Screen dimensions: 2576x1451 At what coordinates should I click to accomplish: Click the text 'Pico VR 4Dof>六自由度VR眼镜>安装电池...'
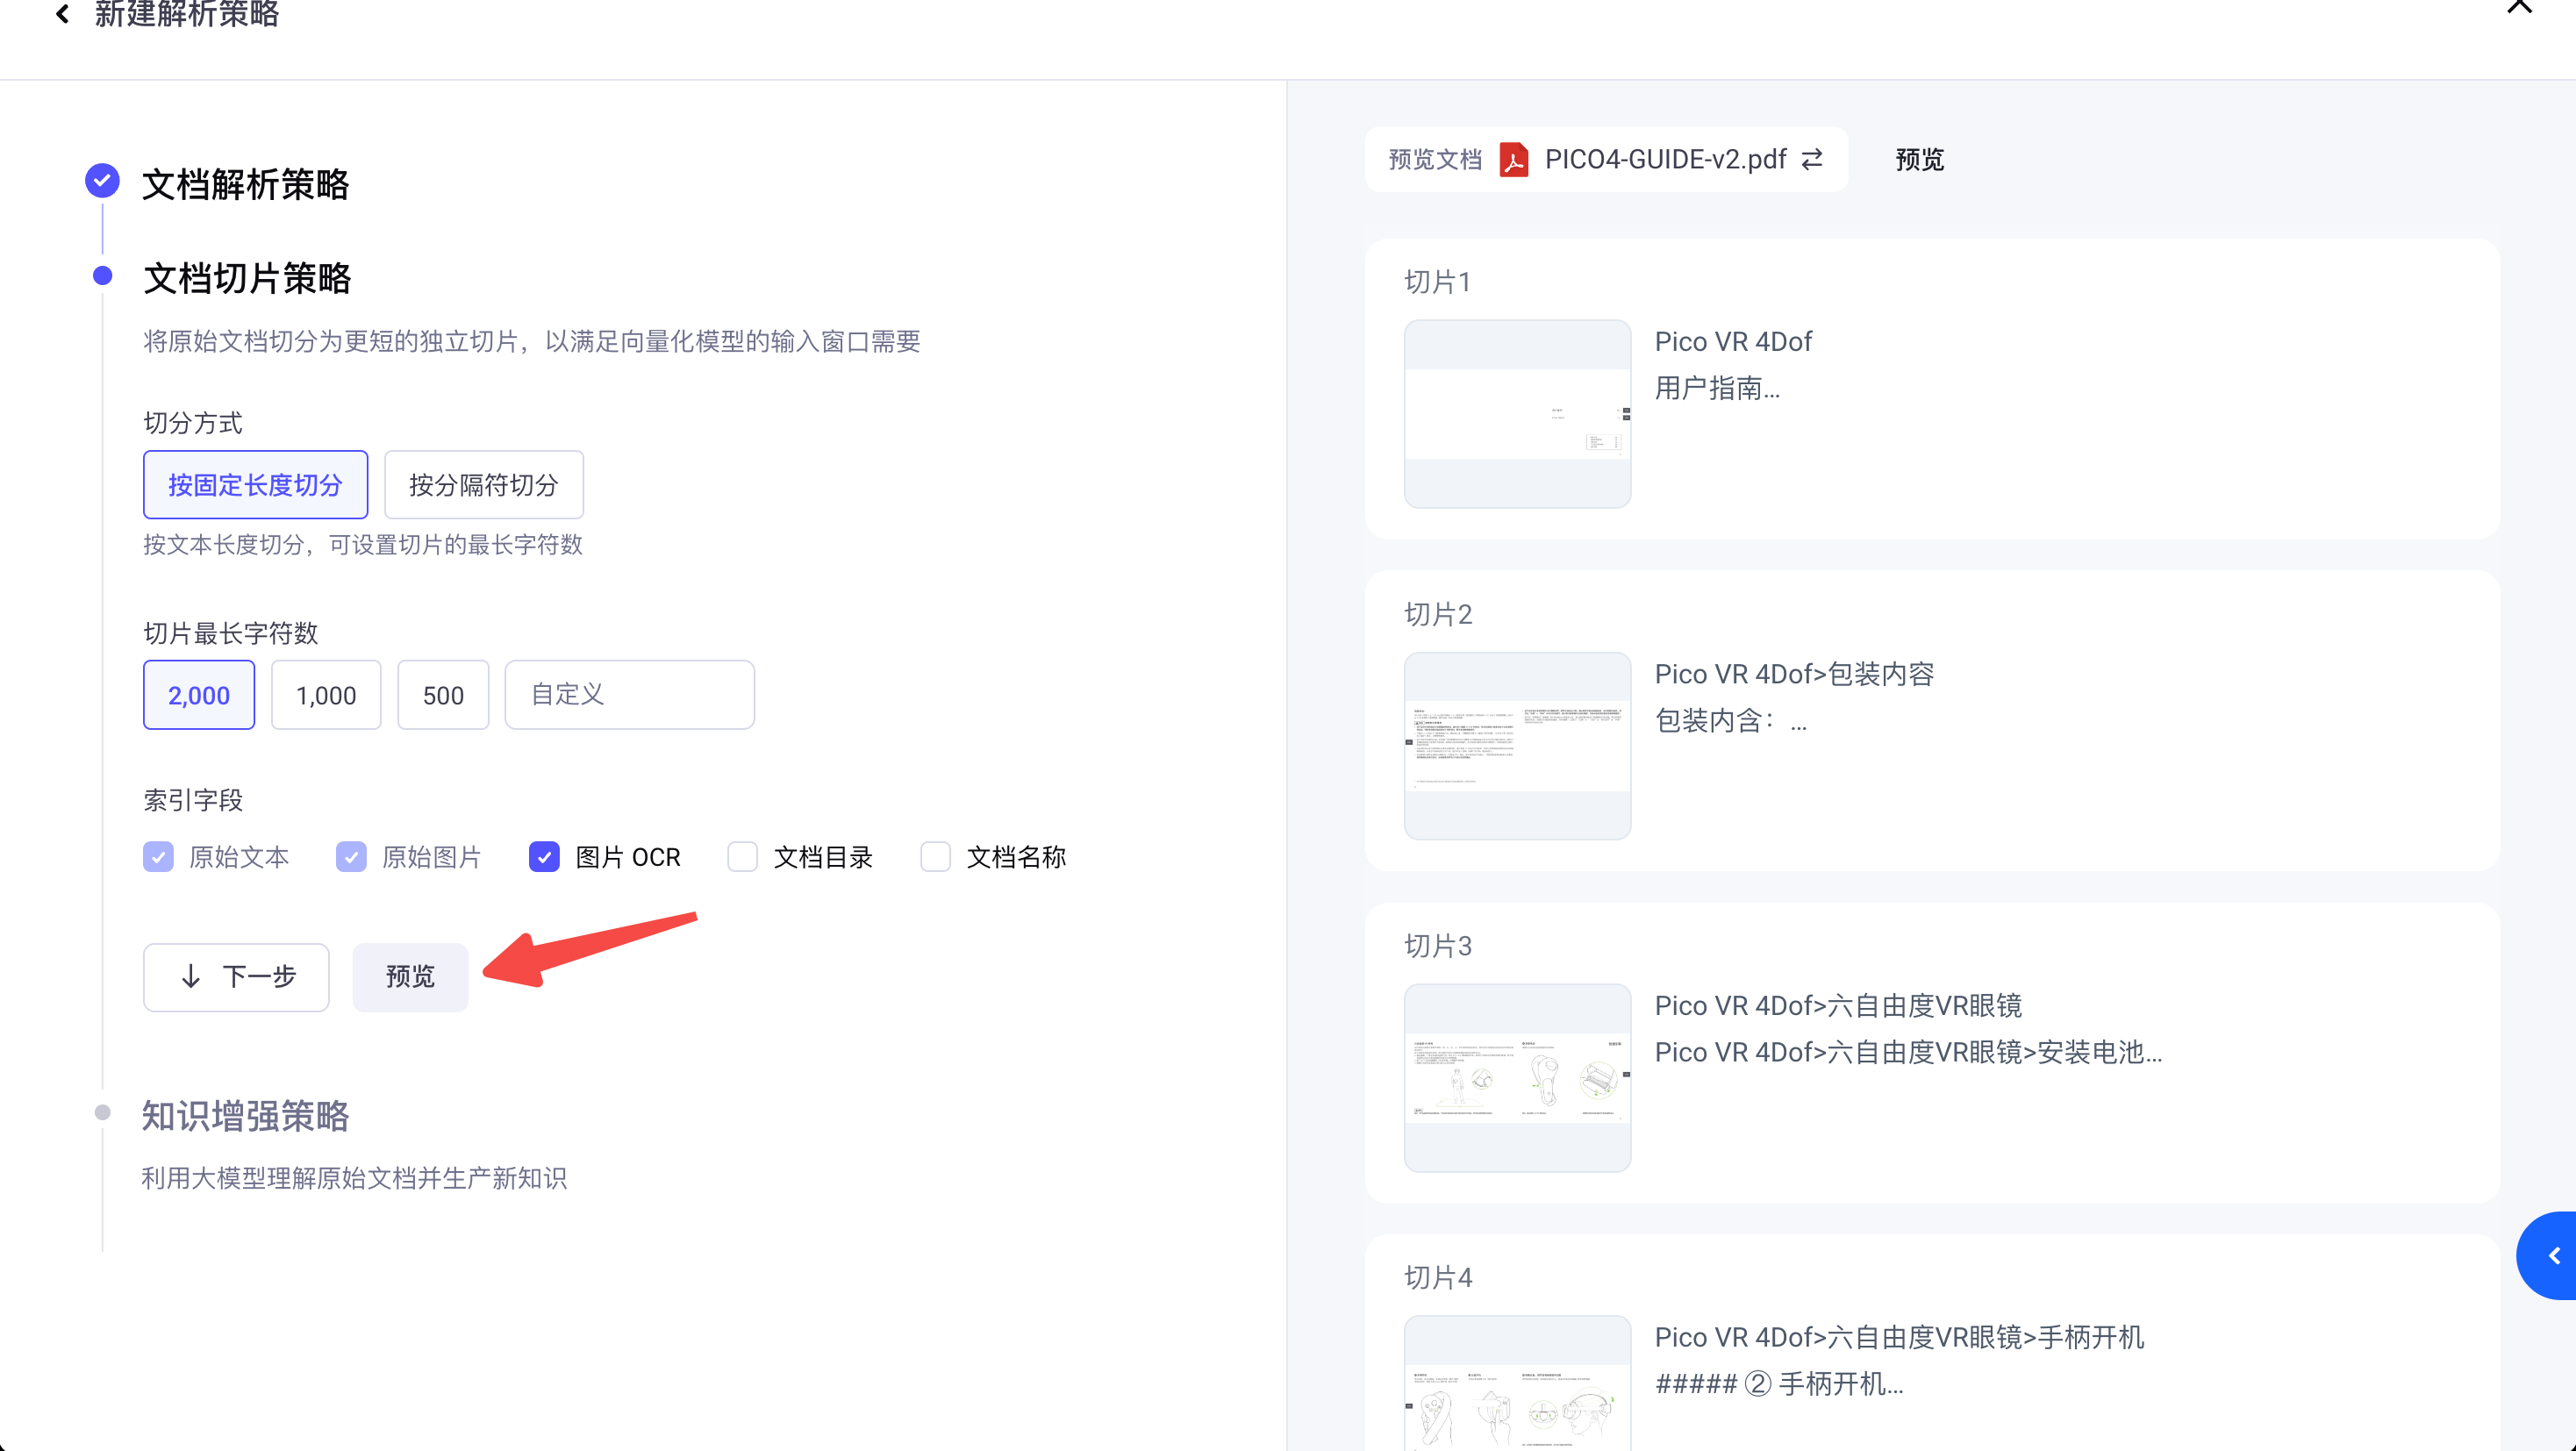(x=1908, y=1052)
